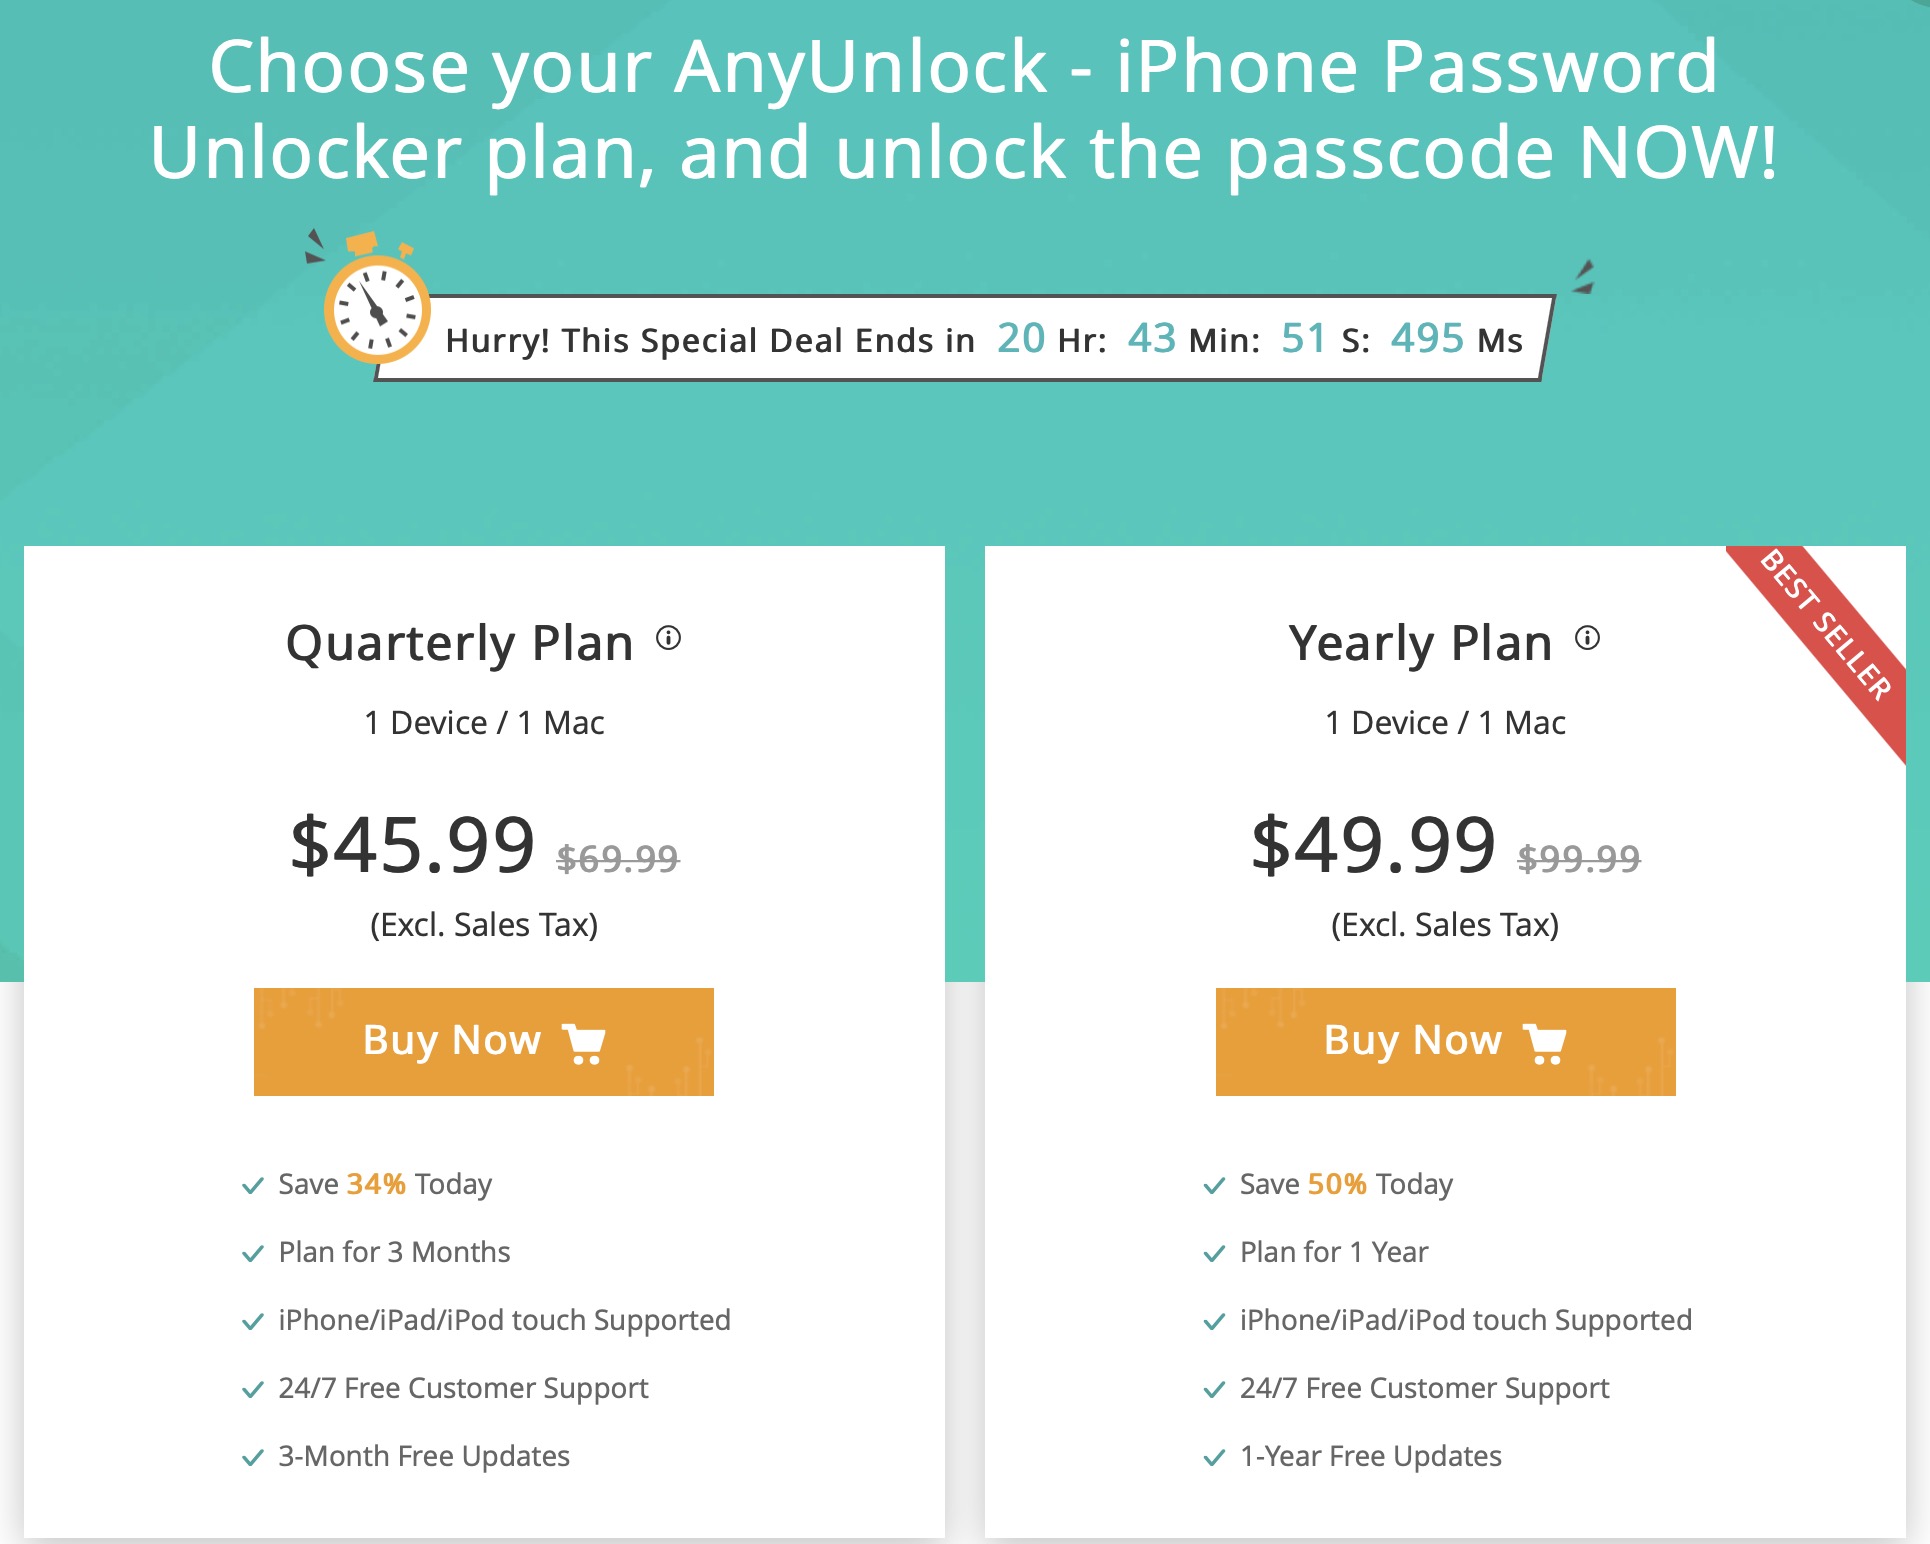Click the $45.99 quarterly price

(412, 845)
